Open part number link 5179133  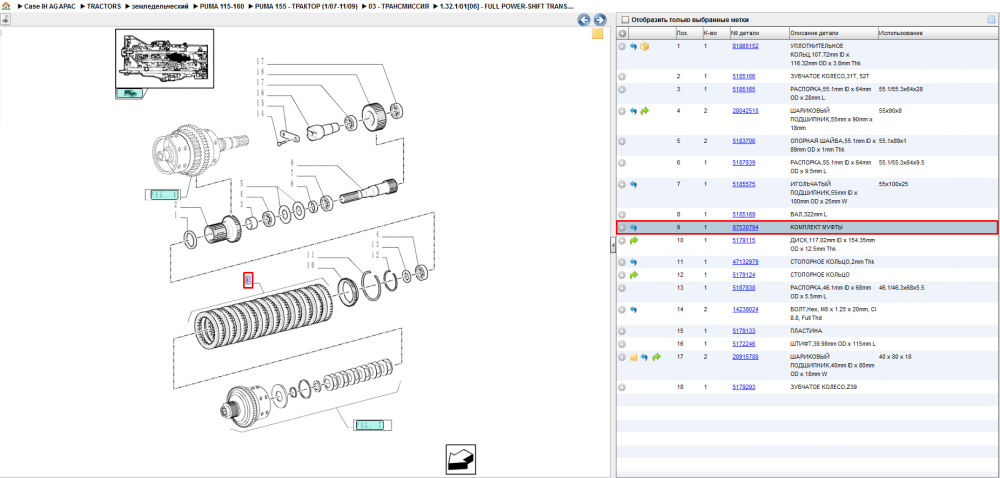point(744,331)
